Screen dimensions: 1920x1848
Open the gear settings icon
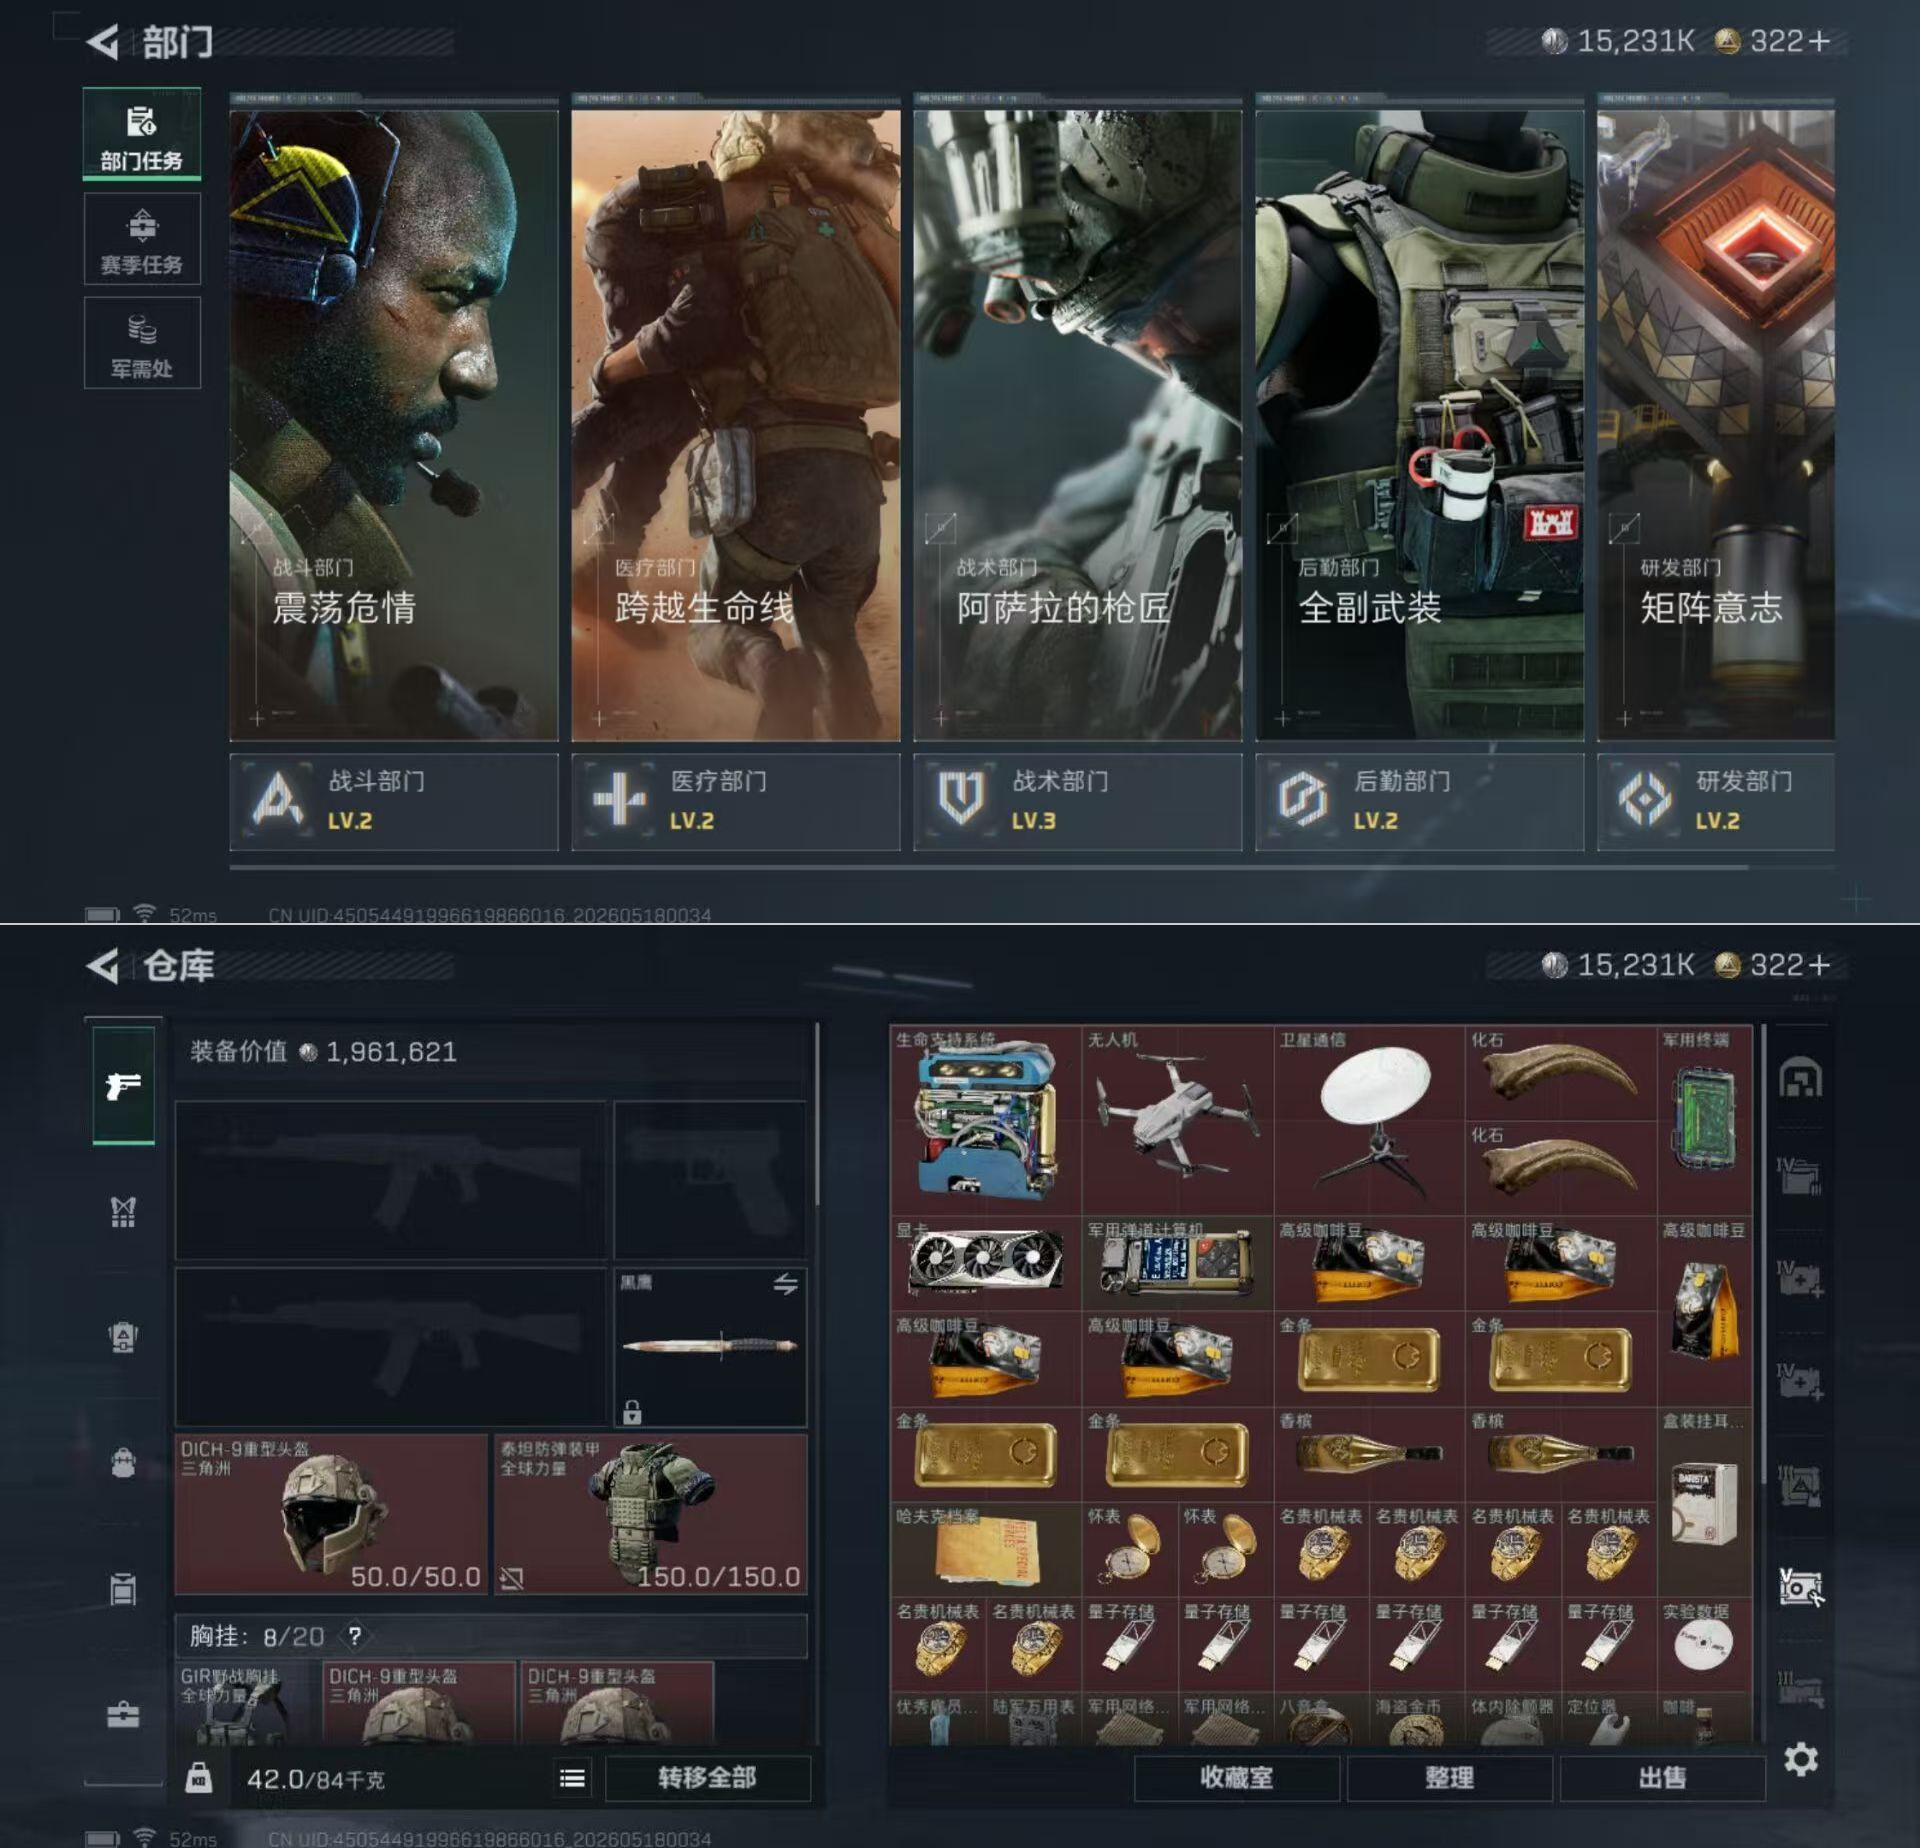click(x=1800, y=1760)
